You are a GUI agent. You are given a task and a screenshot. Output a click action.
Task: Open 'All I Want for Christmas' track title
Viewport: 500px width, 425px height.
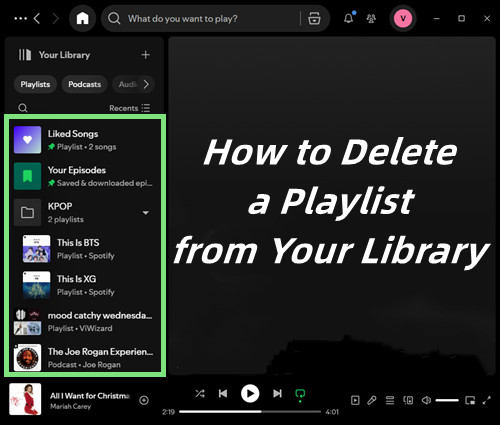(x=90, y=396)
